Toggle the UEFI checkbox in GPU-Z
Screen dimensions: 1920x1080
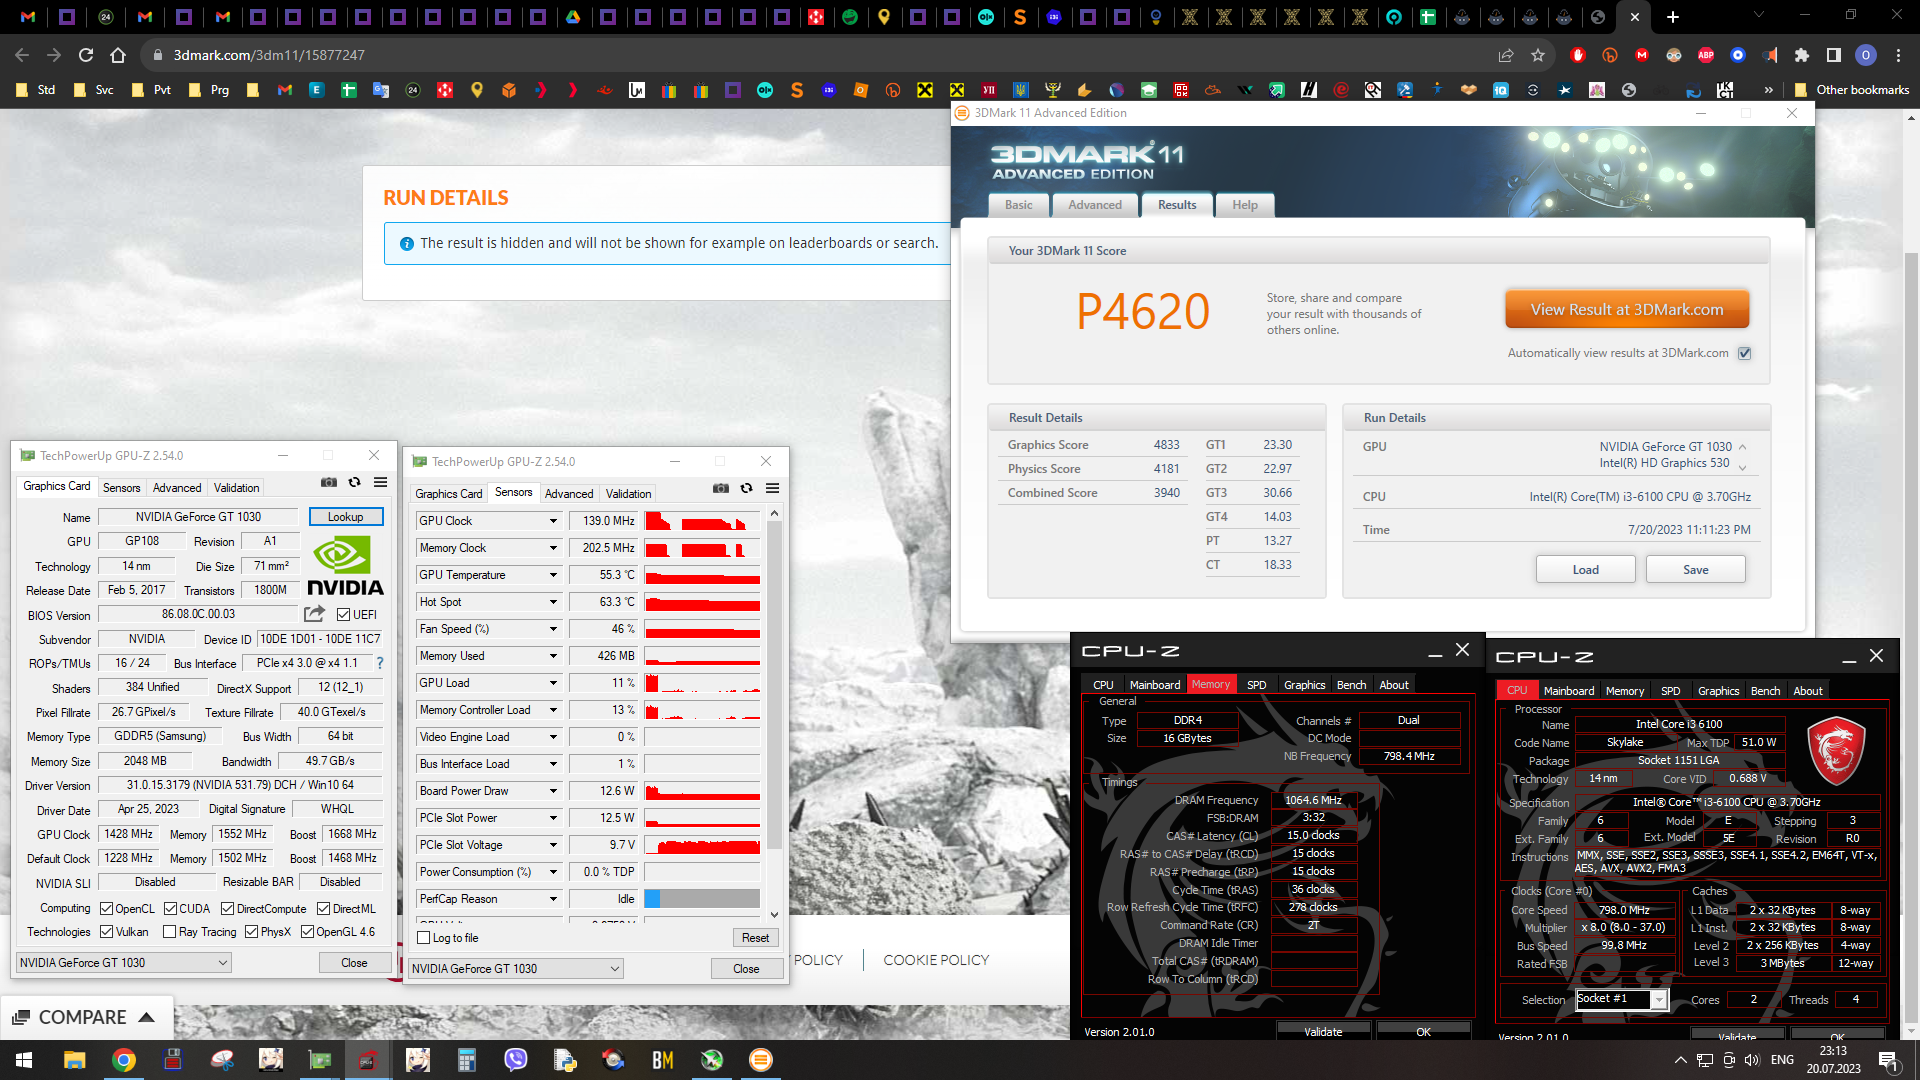(x=343, y=615)
